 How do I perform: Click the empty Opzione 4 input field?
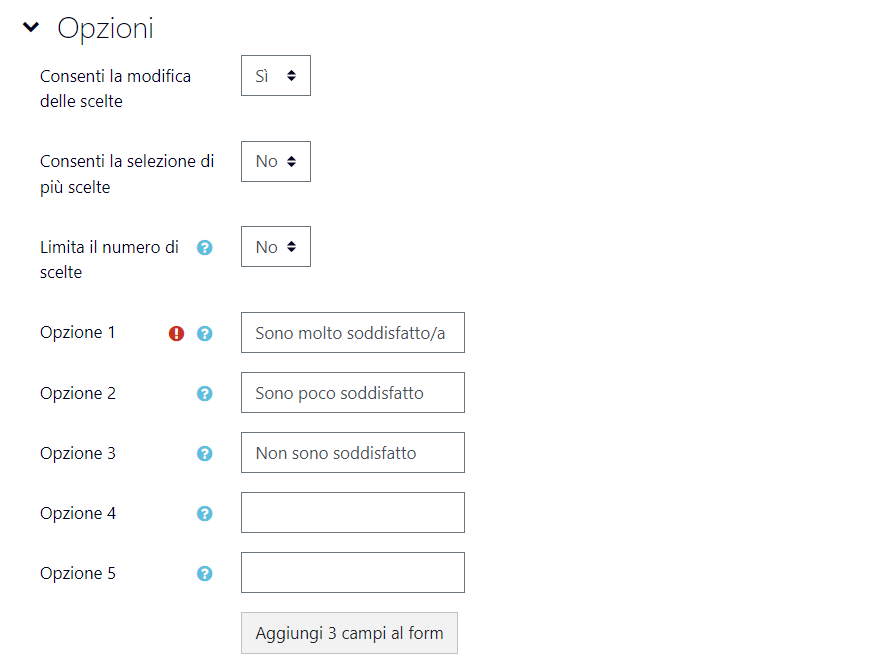pos(353,513)
